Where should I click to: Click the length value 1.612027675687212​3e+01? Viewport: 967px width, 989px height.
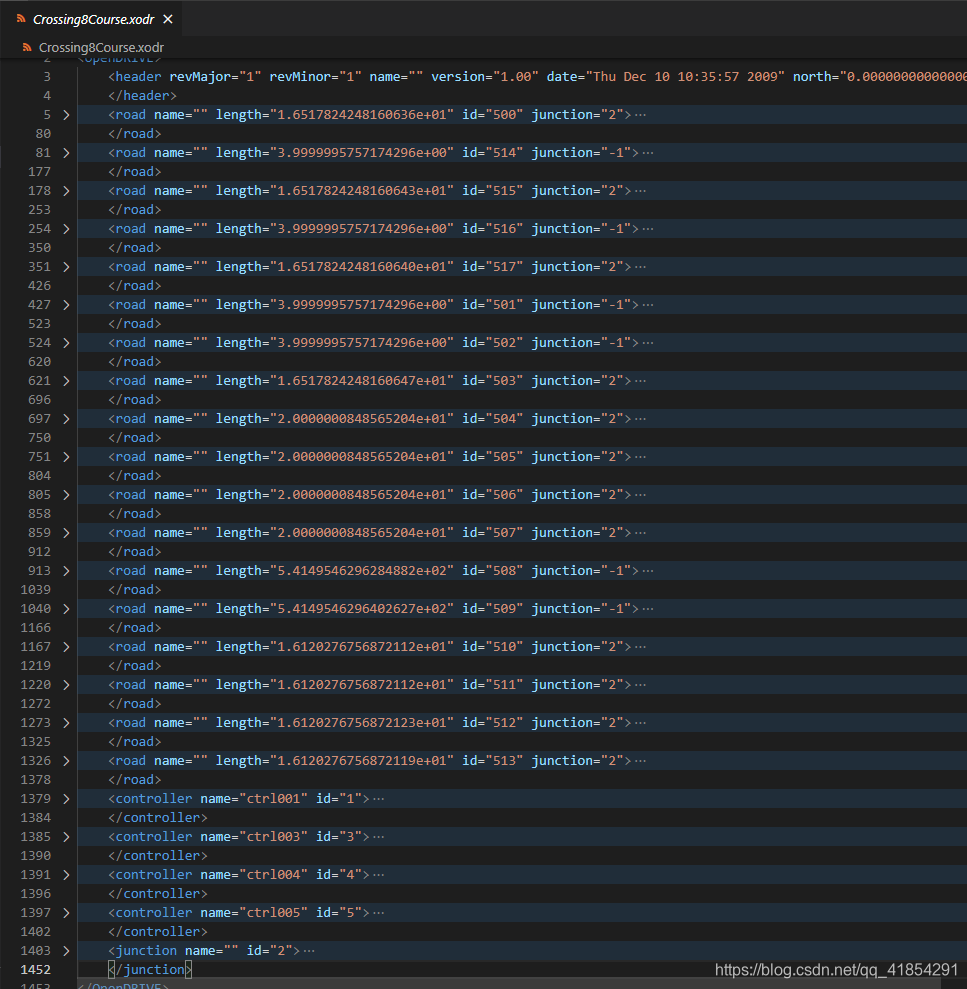point(362,723)
